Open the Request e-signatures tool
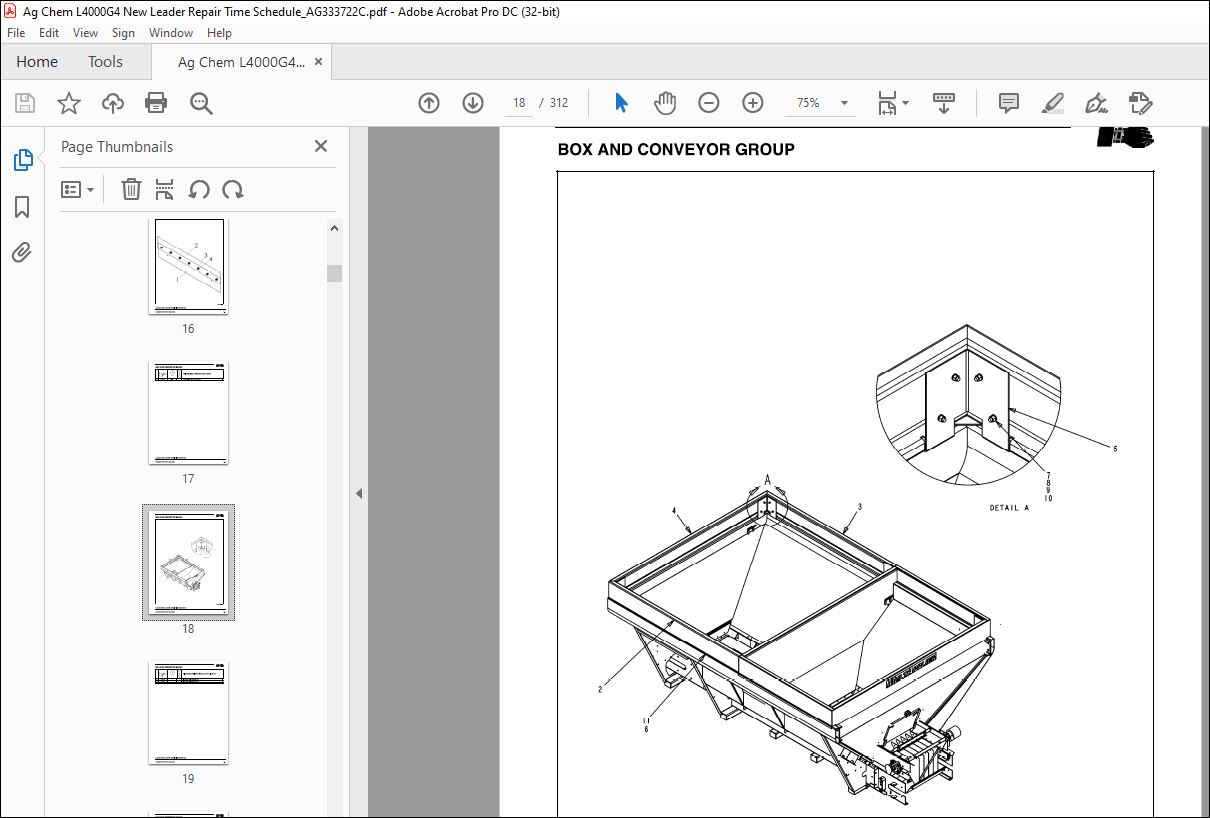Screen dimensions: 1210x818 (1141, 103)
